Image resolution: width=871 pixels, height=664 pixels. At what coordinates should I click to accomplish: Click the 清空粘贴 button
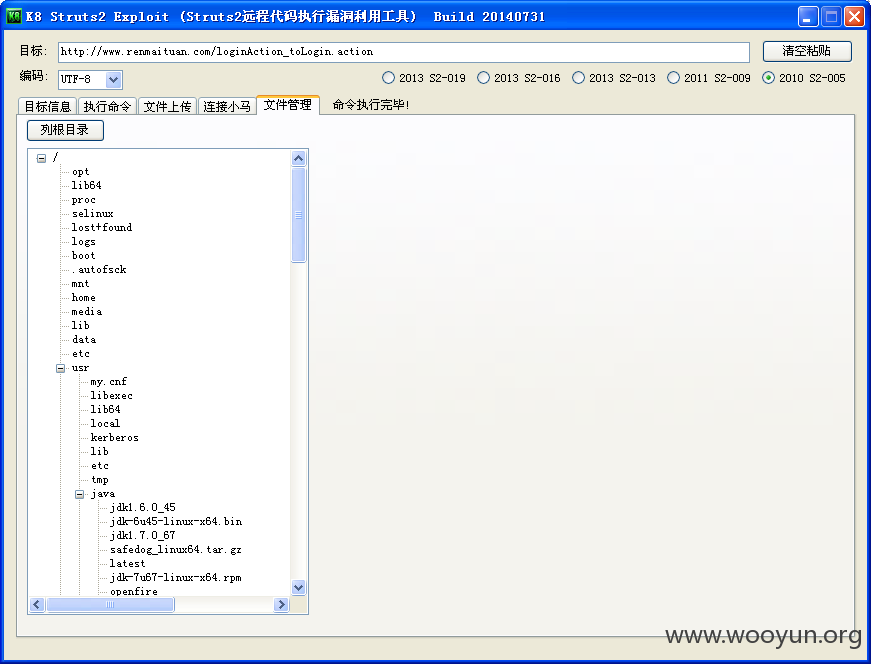807,51
